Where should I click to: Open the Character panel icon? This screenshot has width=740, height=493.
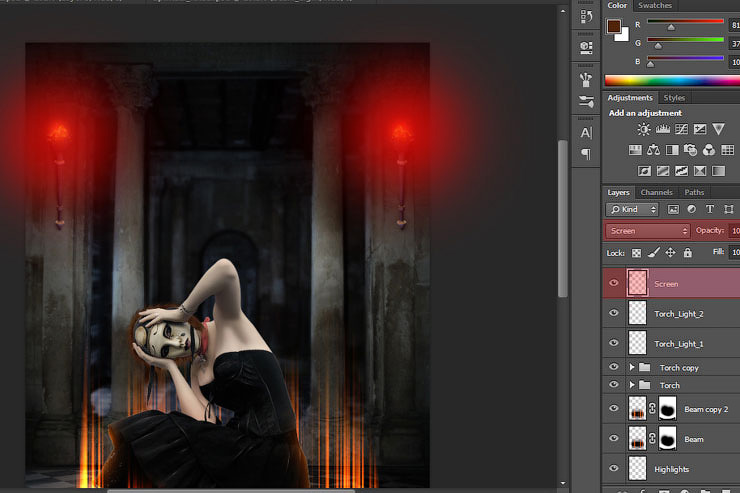click(x=586, y=132)
